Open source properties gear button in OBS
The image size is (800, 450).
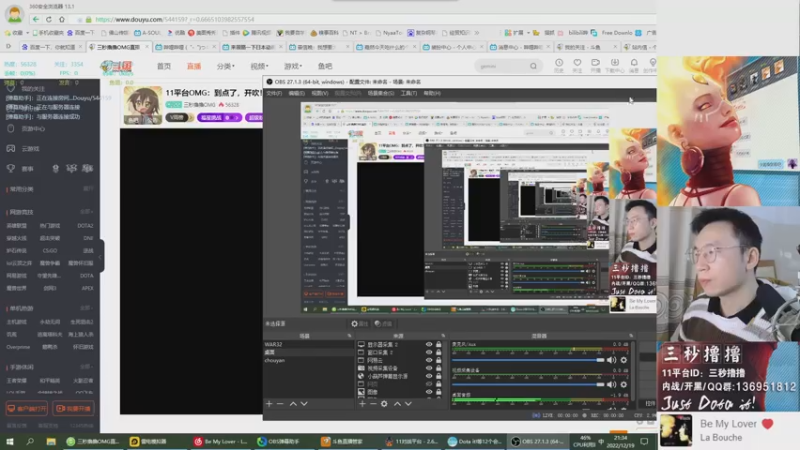(359, 323)
